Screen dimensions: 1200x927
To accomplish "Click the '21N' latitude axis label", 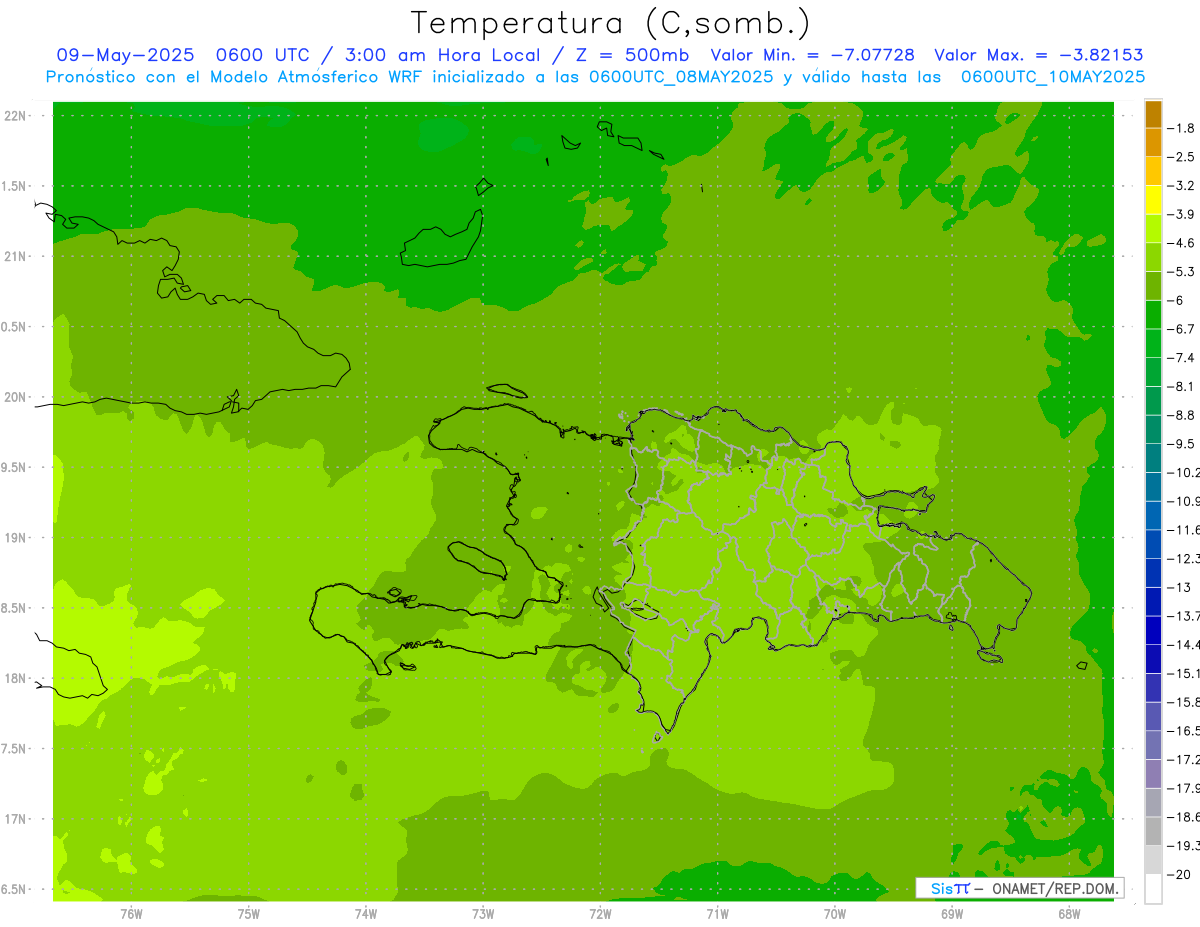I will (x=16, y=256).
